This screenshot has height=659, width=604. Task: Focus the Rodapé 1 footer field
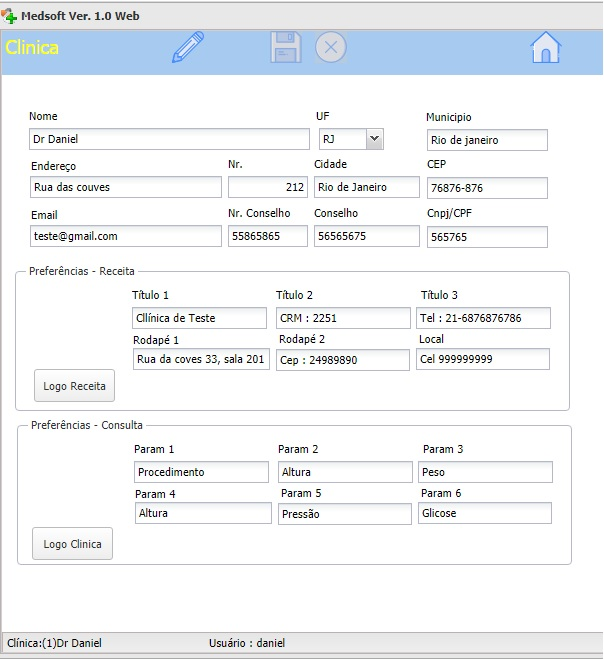(x=201, y=359)
